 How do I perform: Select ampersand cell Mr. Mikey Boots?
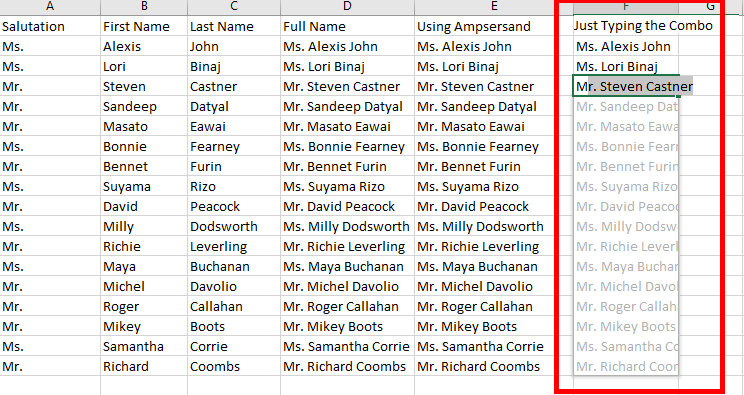[x=493, y=326]
